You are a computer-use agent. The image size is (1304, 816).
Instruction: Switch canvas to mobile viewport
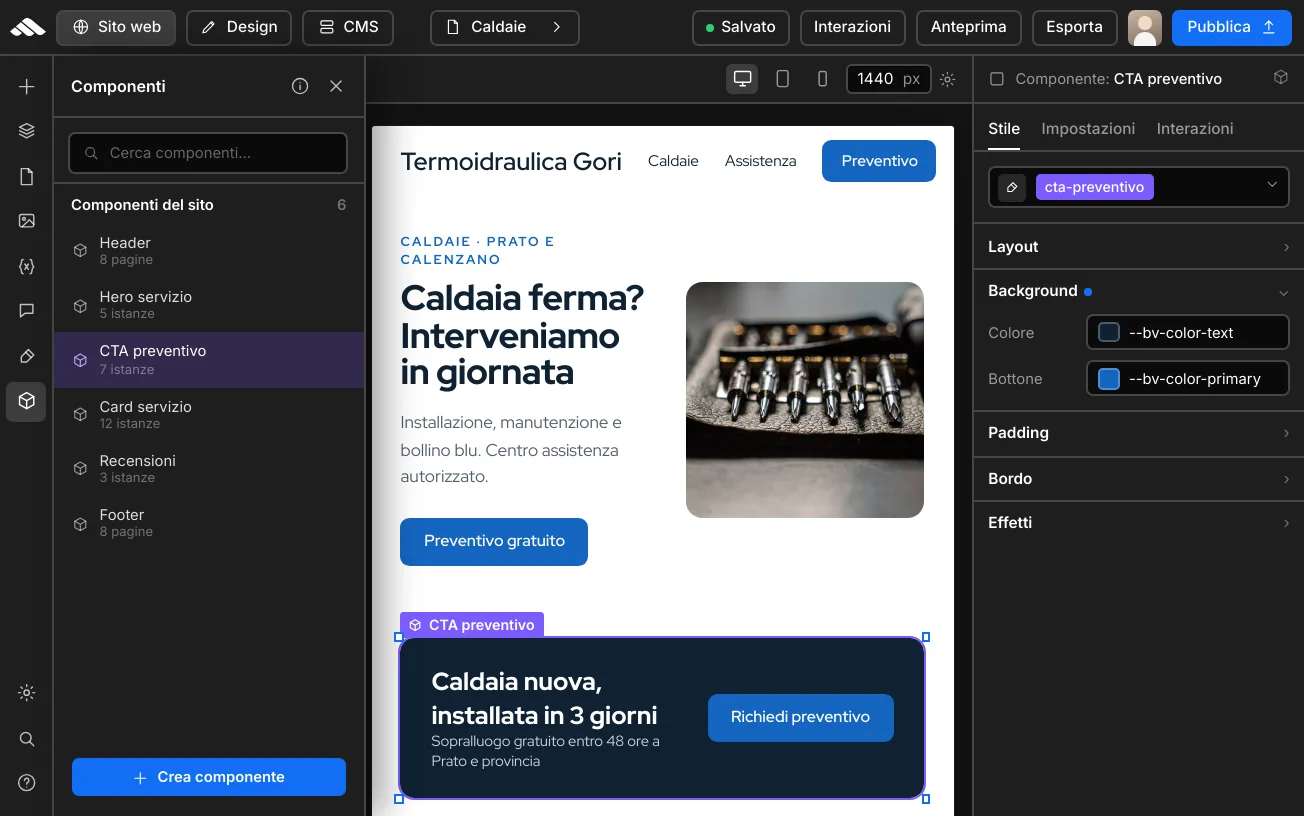(x=822, y=79)
